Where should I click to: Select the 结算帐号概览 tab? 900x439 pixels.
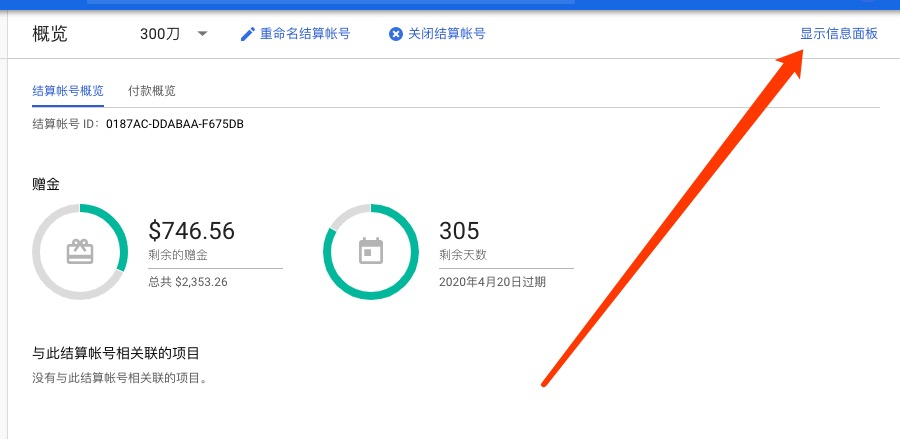pos(68,91)
